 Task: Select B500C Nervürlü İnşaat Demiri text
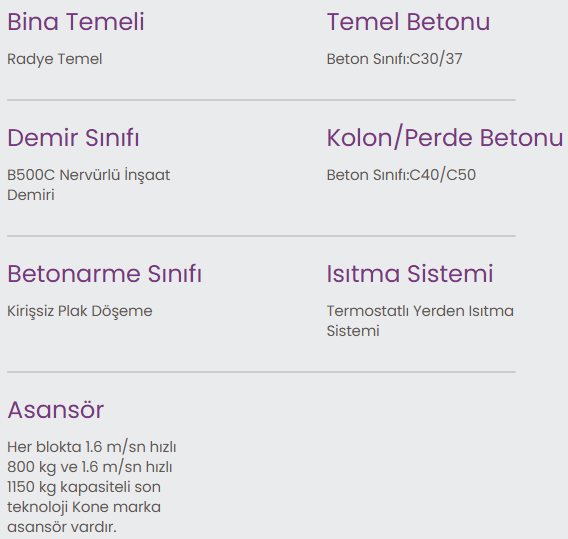89,185
